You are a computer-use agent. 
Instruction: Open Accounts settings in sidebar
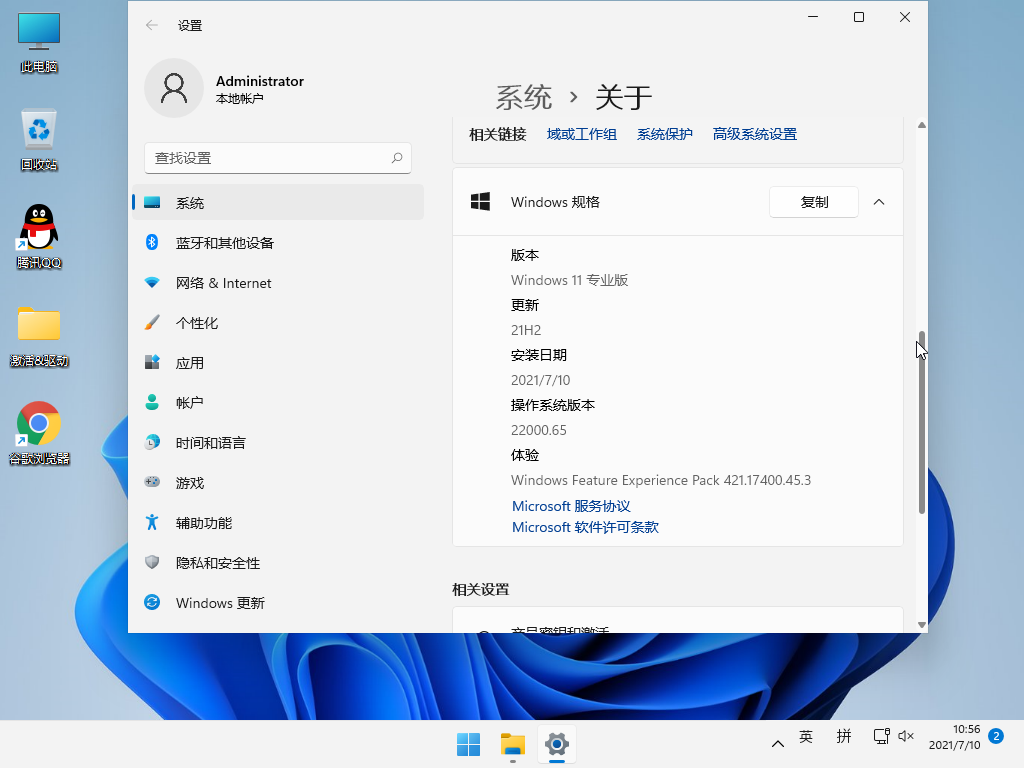click(x=189, y=403)
